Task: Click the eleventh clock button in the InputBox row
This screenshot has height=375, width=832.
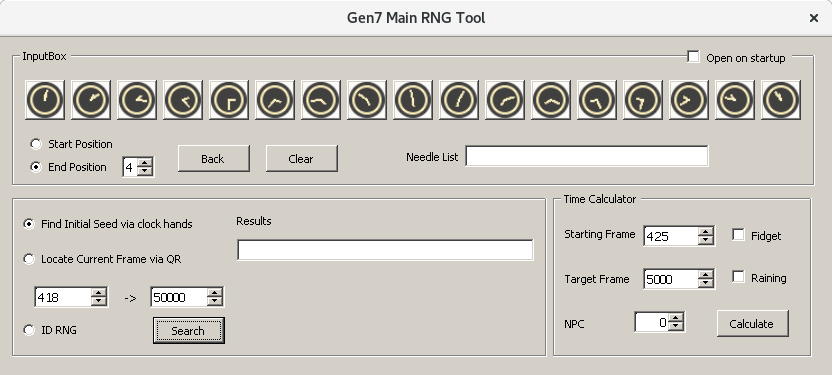Action: (x=505, y=100)
